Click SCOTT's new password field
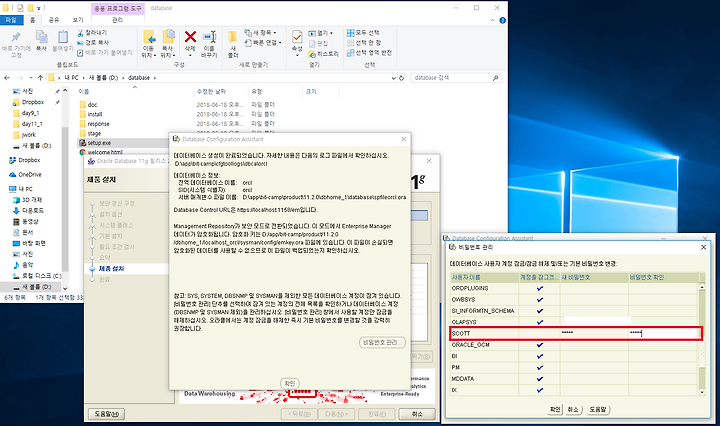 click(x=594, y=333)
